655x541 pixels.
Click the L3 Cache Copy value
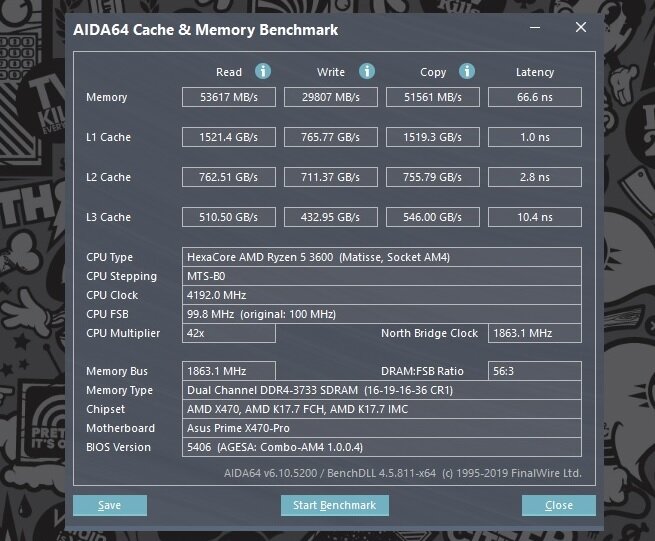[x=433, y=217]
